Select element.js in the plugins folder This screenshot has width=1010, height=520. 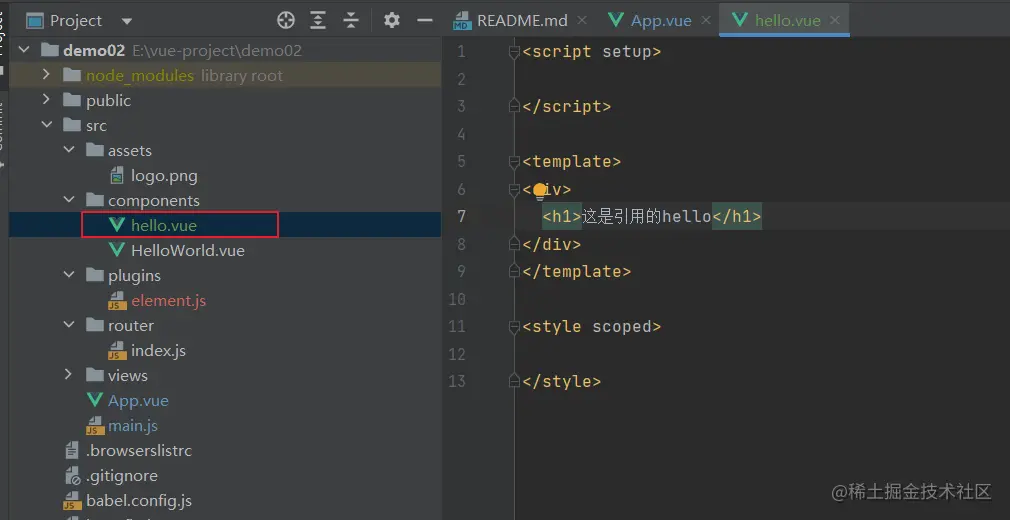[168, 300]
